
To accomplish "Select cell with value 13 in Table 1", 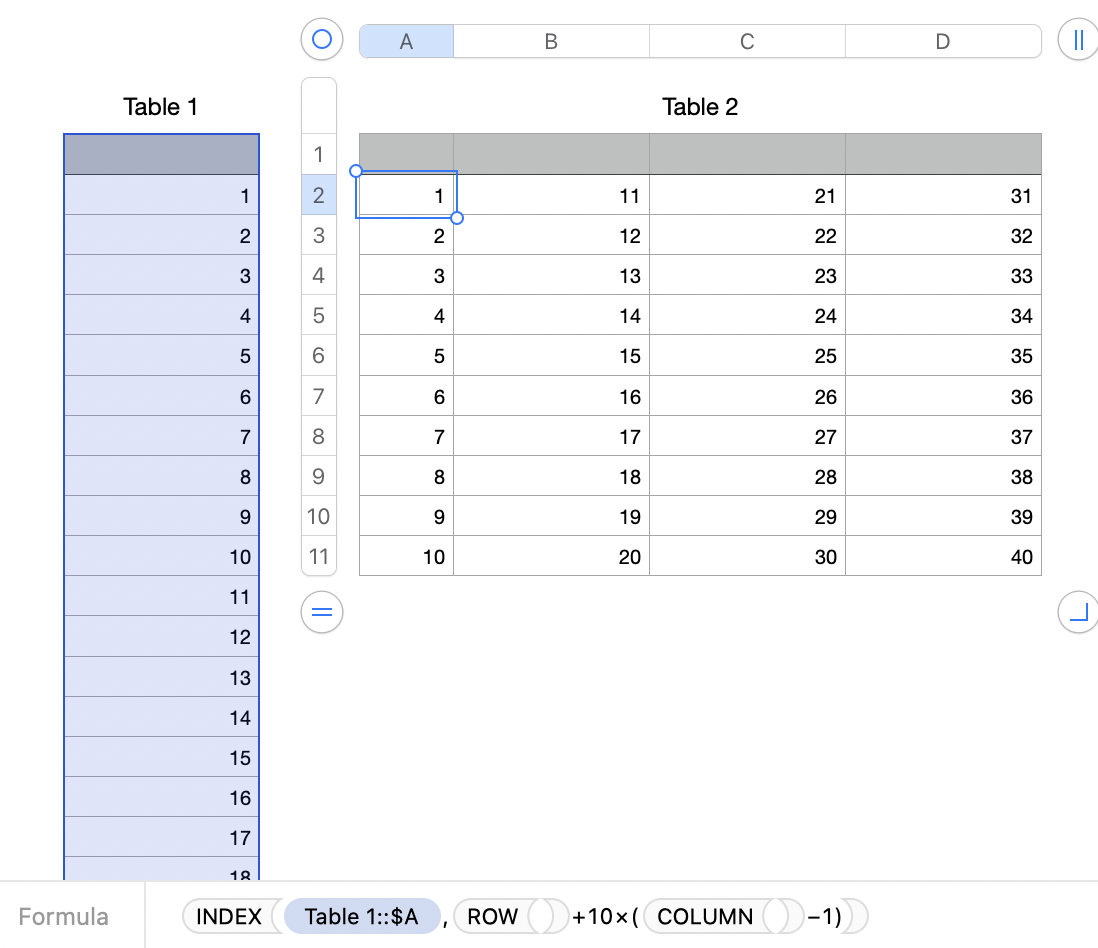I will 161,677.
